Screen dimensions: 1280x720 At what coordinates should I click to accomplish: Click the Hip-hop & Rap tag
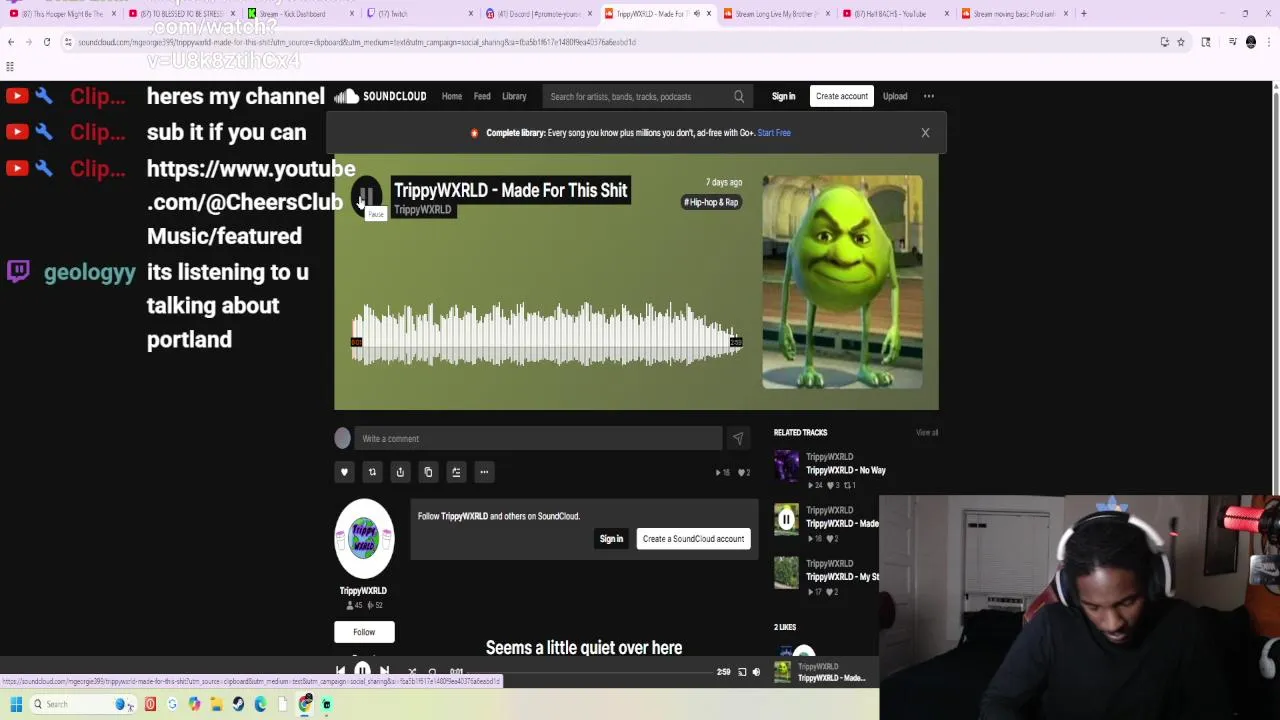[x=711, y=202]
